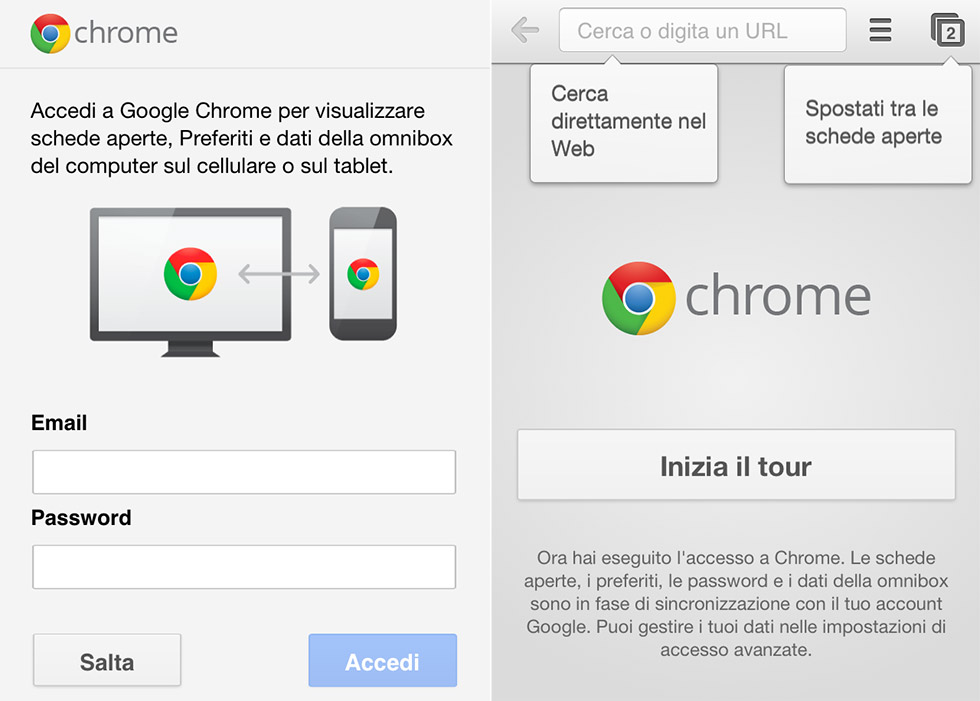Click the "chrome" wordmark in the sign-in header
980x701 pixels.
click(x=126, y=33)
